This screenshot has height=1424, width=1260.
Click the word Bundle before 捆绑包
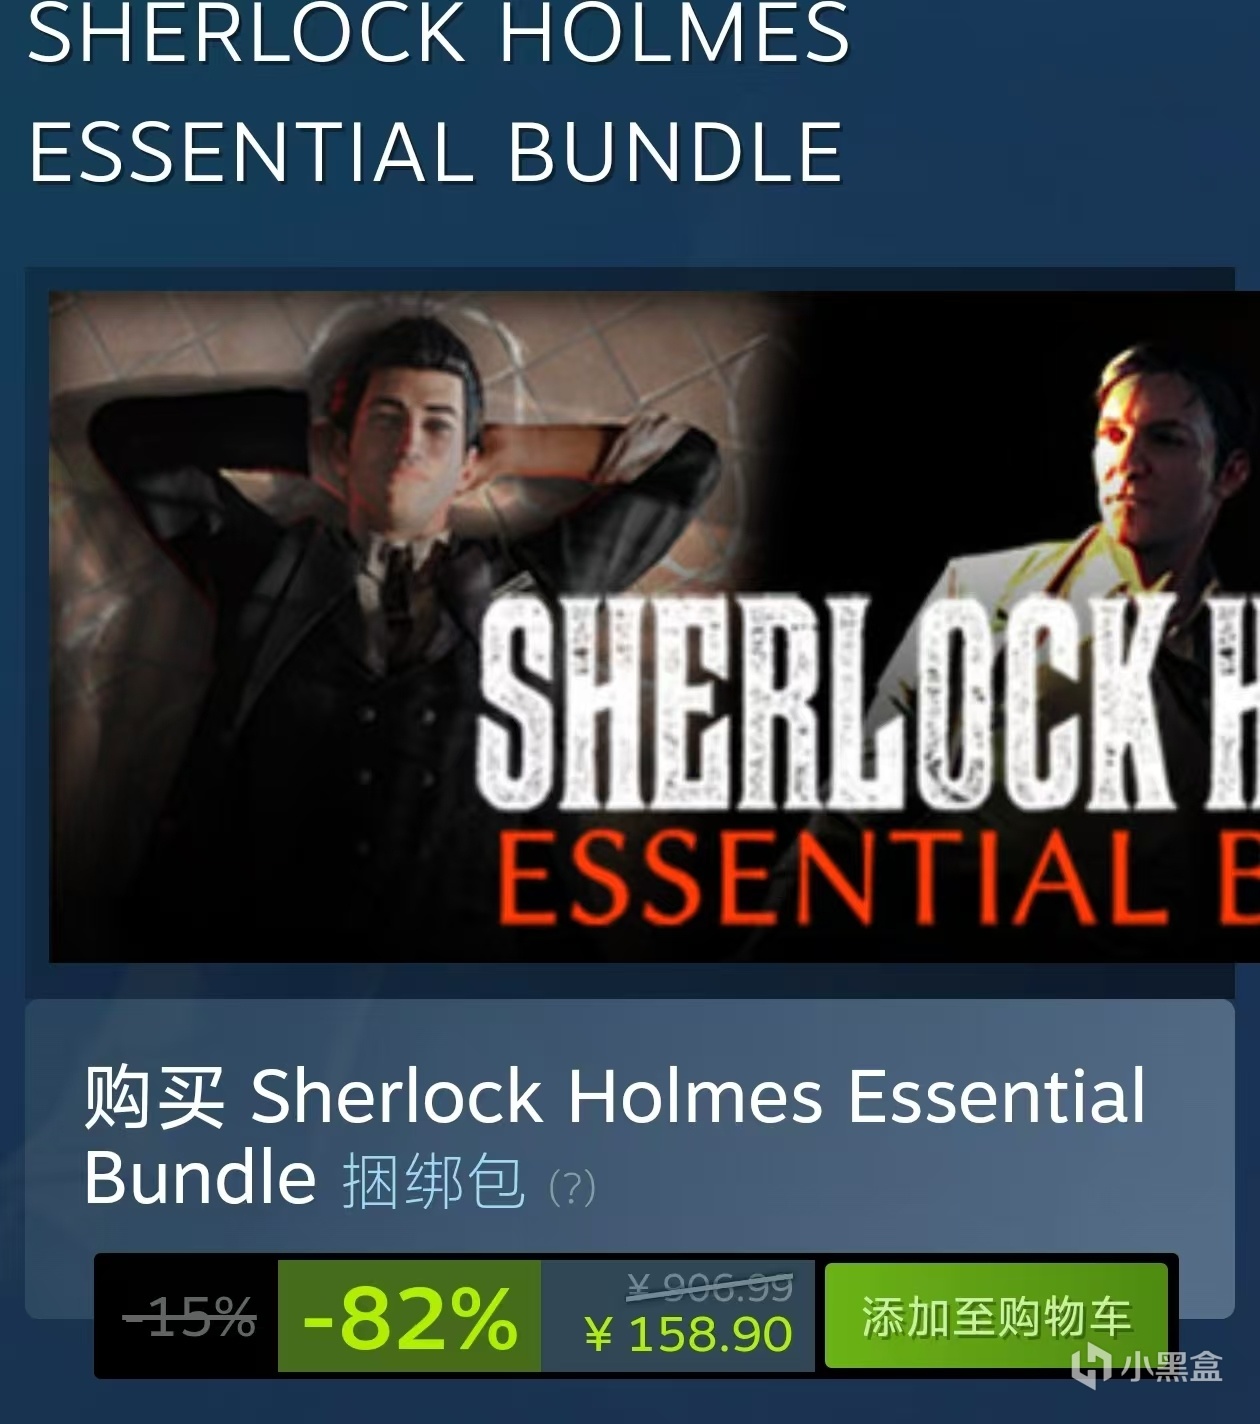tap(200, 1177)
